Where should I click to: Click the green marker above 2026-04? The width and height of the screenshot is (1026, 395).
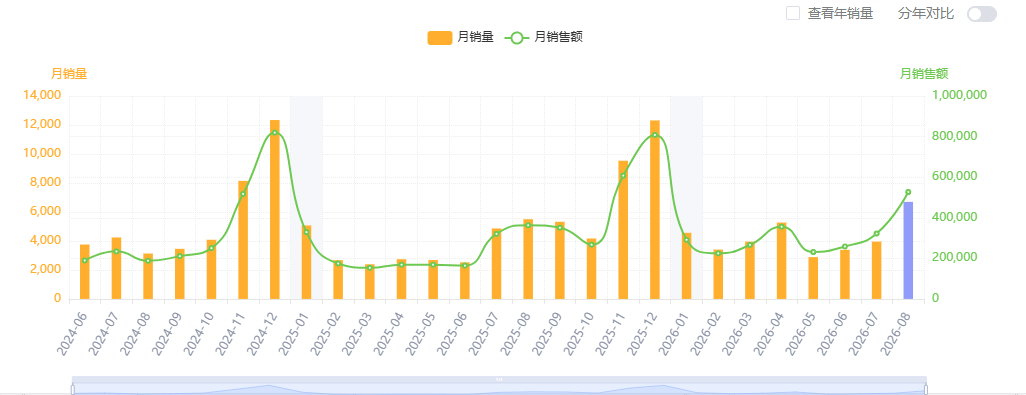point(781,227)
